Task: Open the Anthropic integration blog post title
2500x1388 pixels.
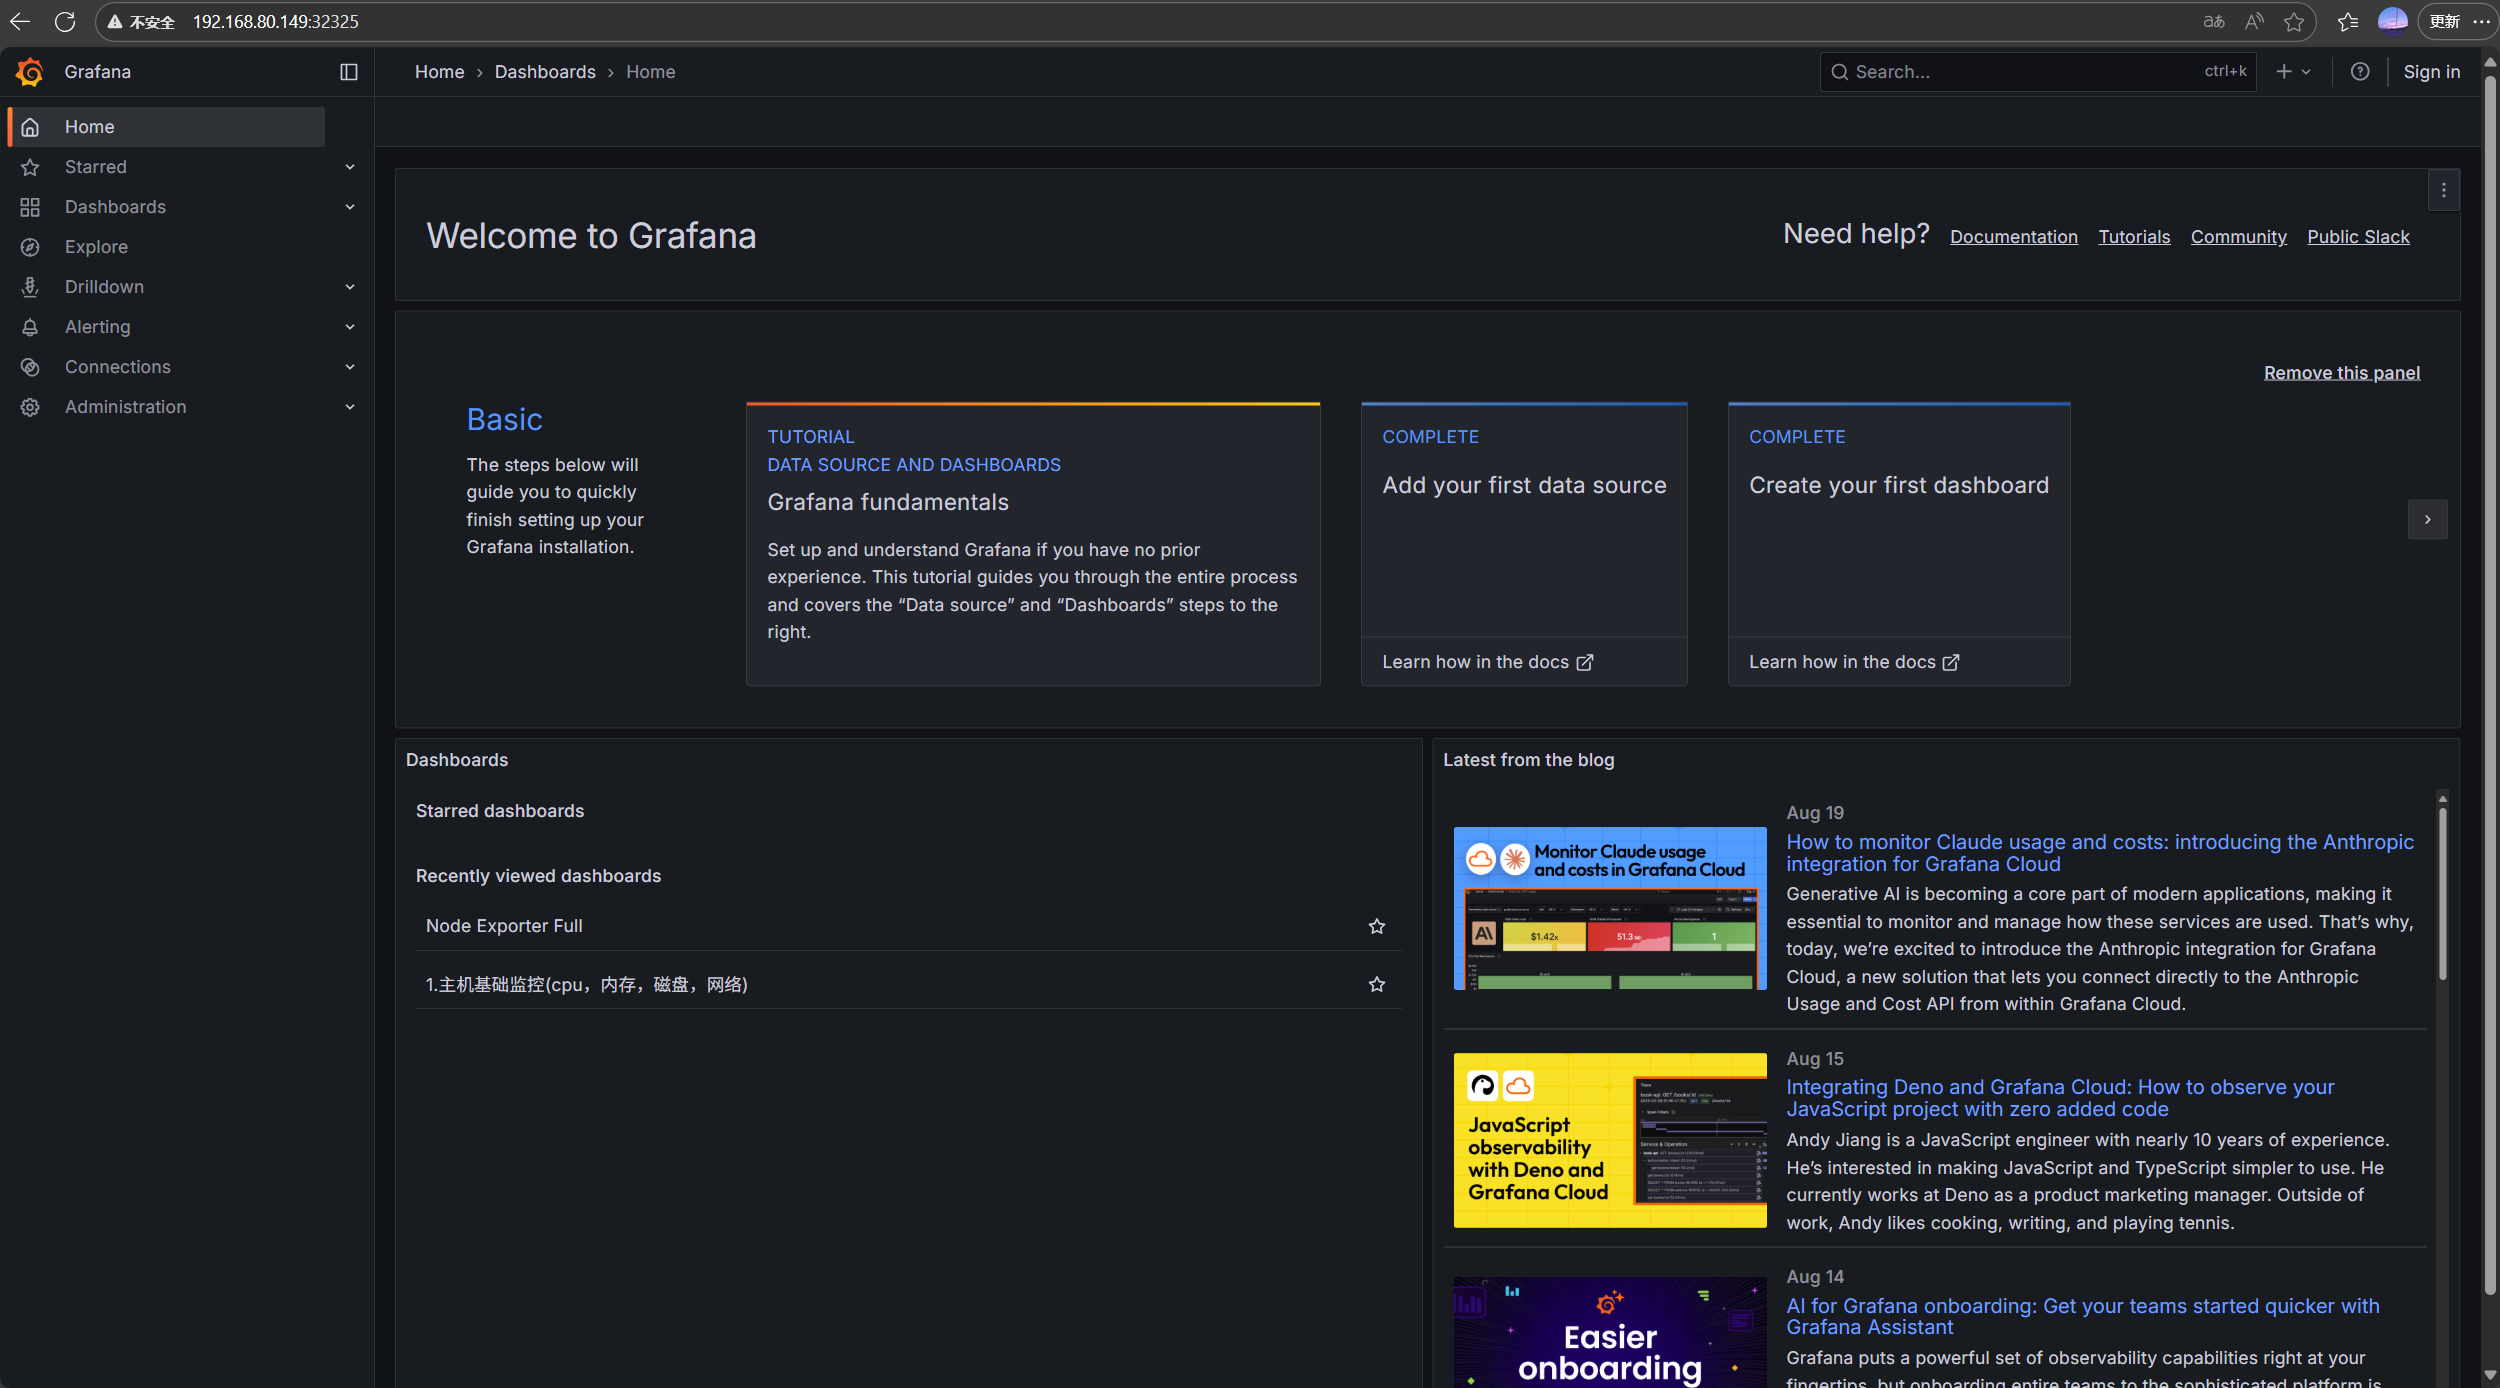Action: click(x=2100, y=853)
